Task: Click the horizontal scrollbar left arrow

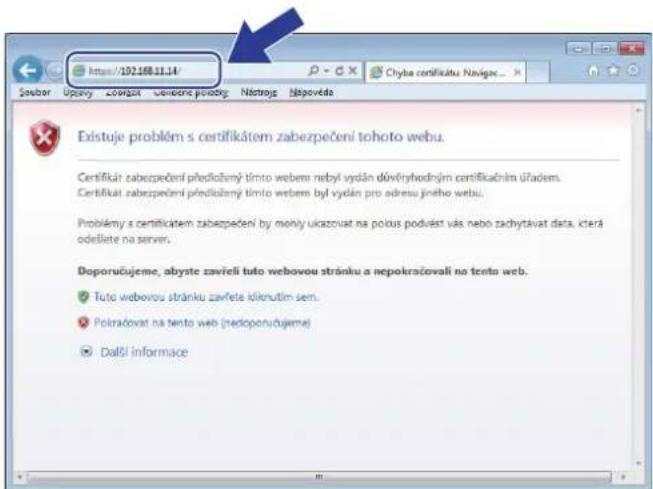Action: tap(19, 476)
